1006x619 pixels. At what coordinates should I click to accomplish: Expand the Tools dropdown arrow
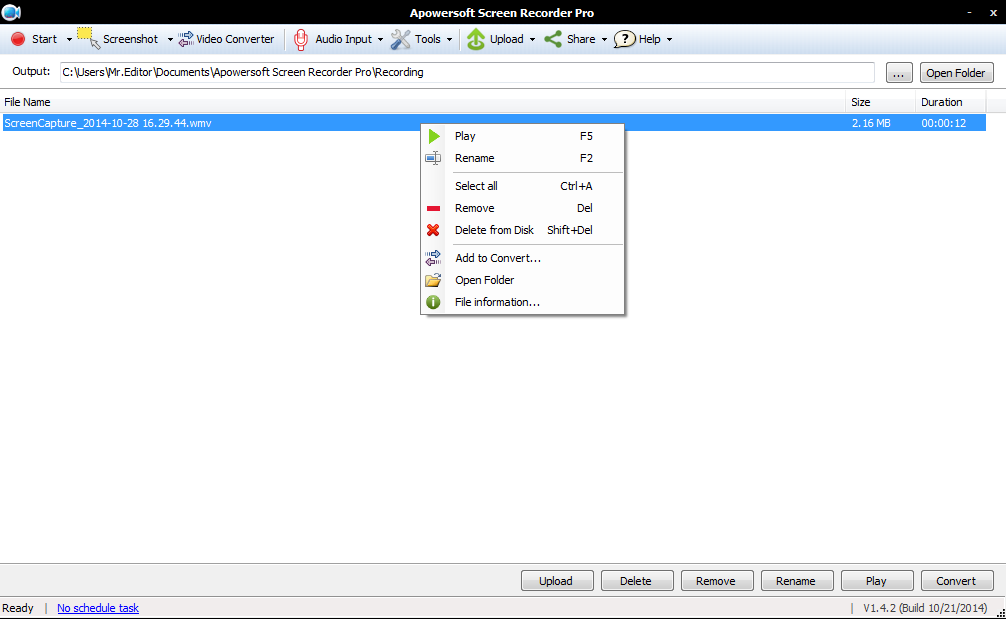click(x=449, y=40)
